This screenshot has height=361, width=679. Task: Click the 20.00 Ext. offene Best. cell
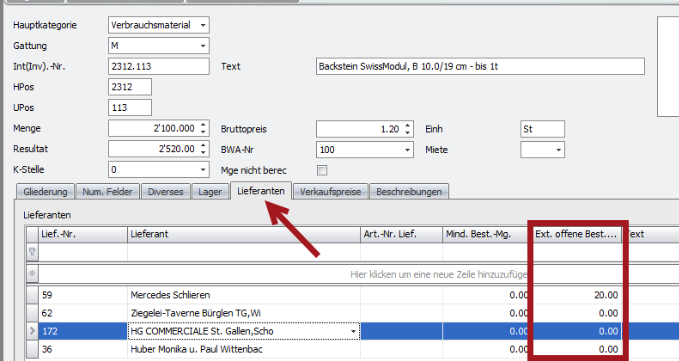click(578, 295)
